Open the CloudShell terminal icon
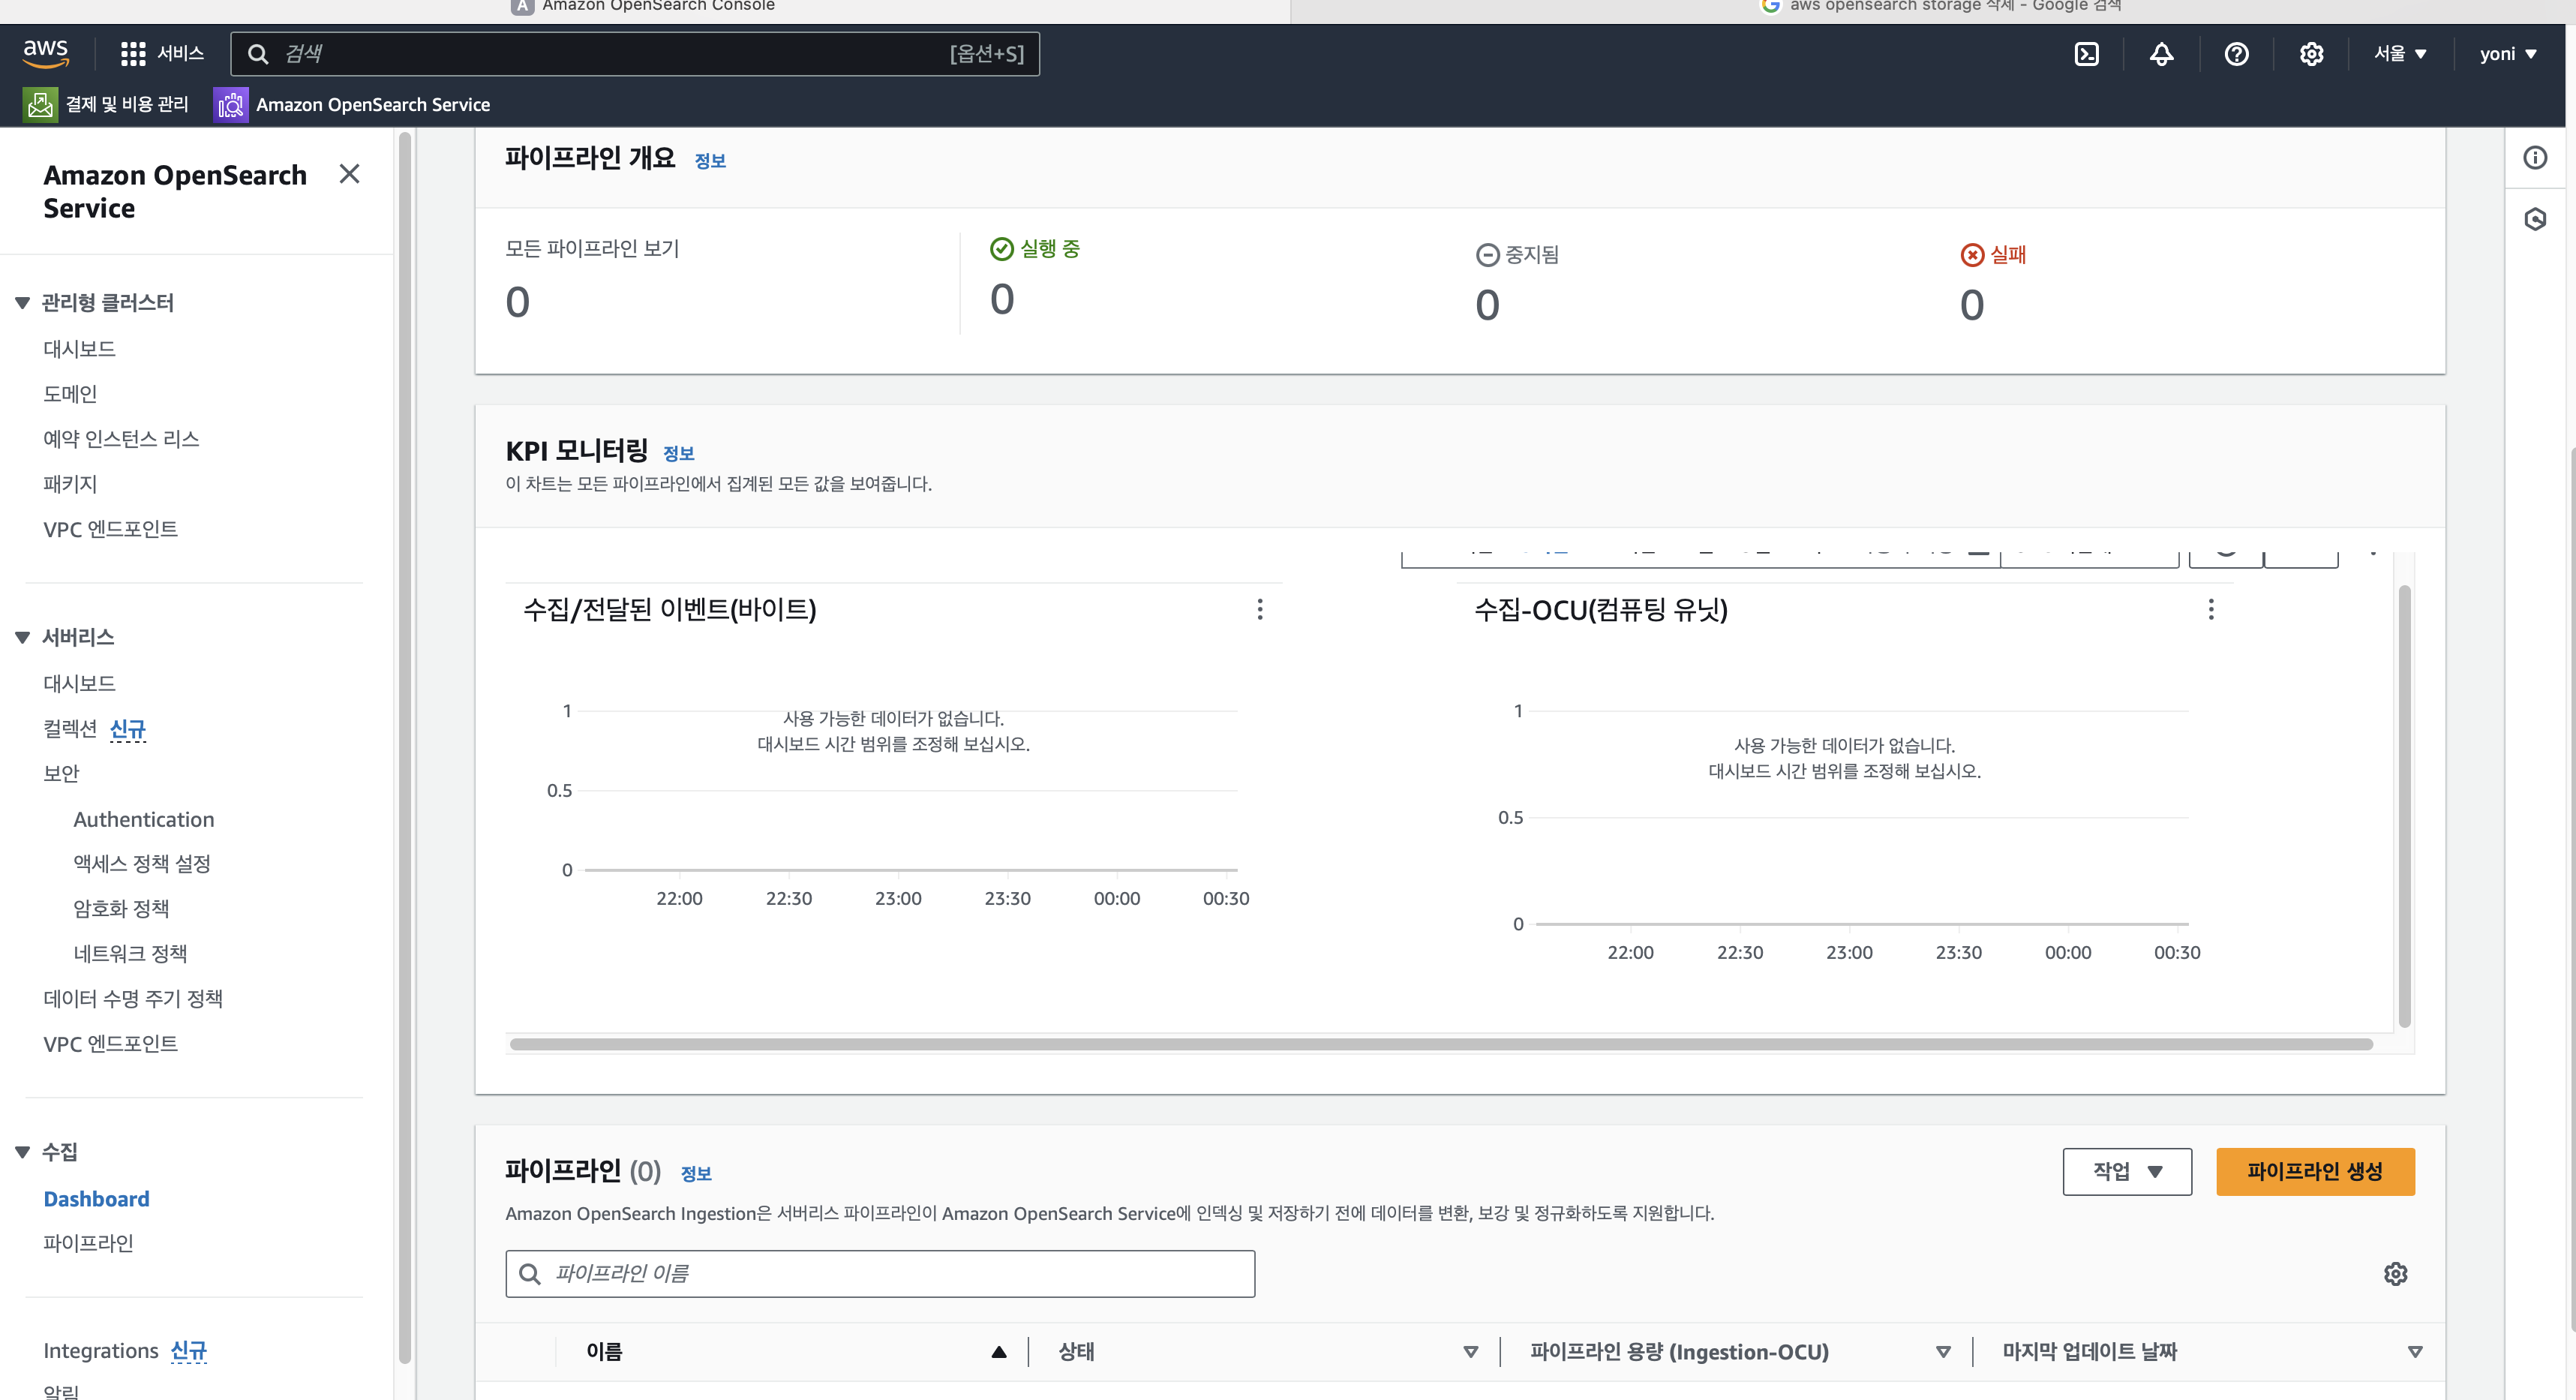 point(2086,54)
